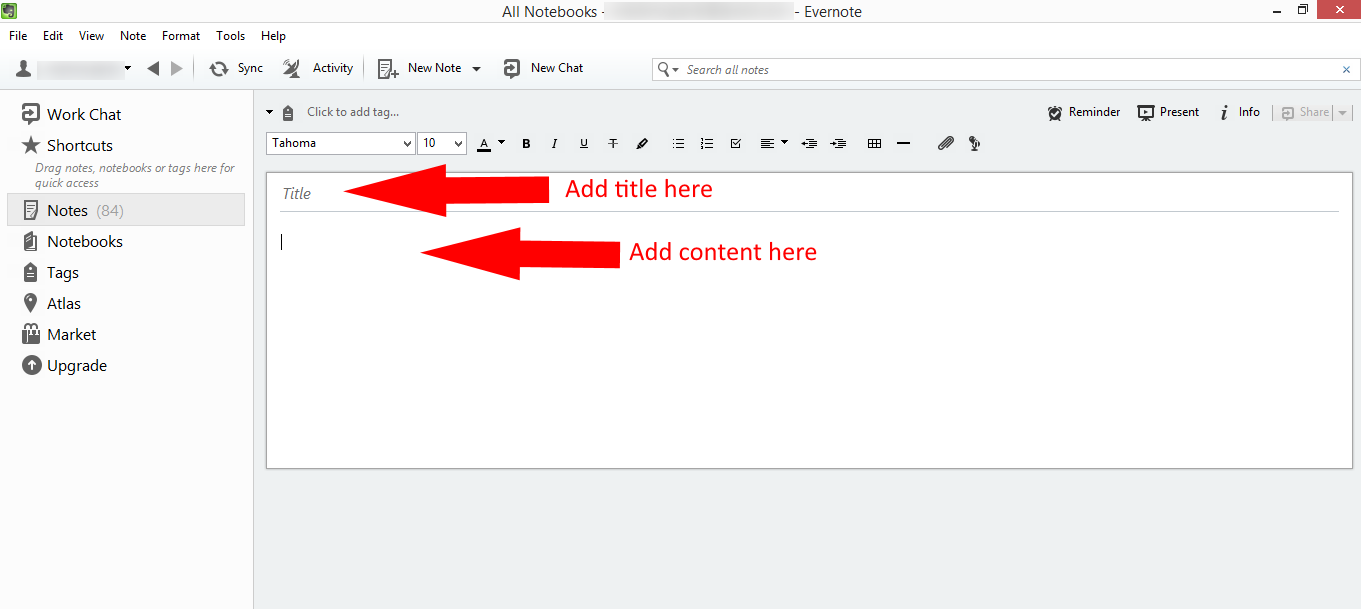
Task: Attach a file with the paperclip icon
Action: (945, 143)
